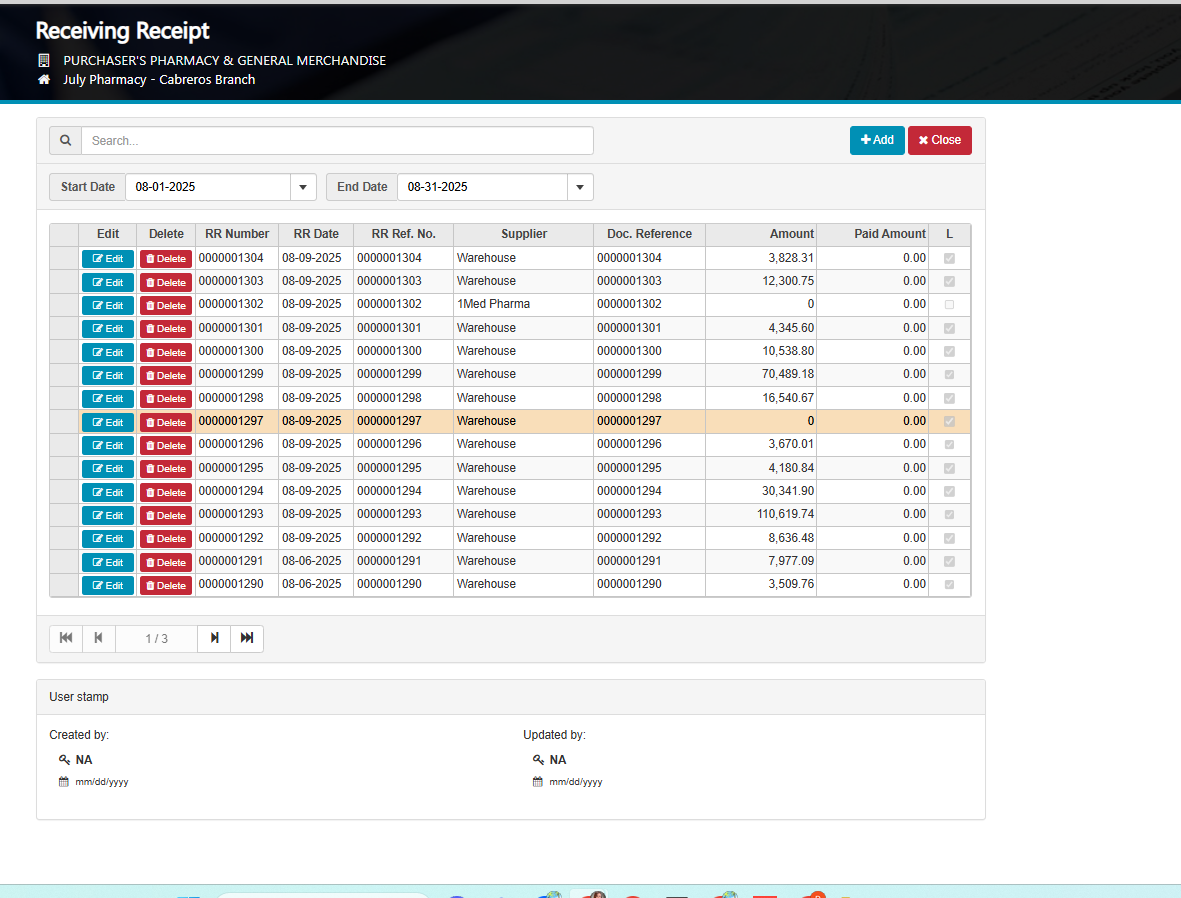The image size is (1181, 898).
Task: Sort by Amount column header
Action: 761,234
